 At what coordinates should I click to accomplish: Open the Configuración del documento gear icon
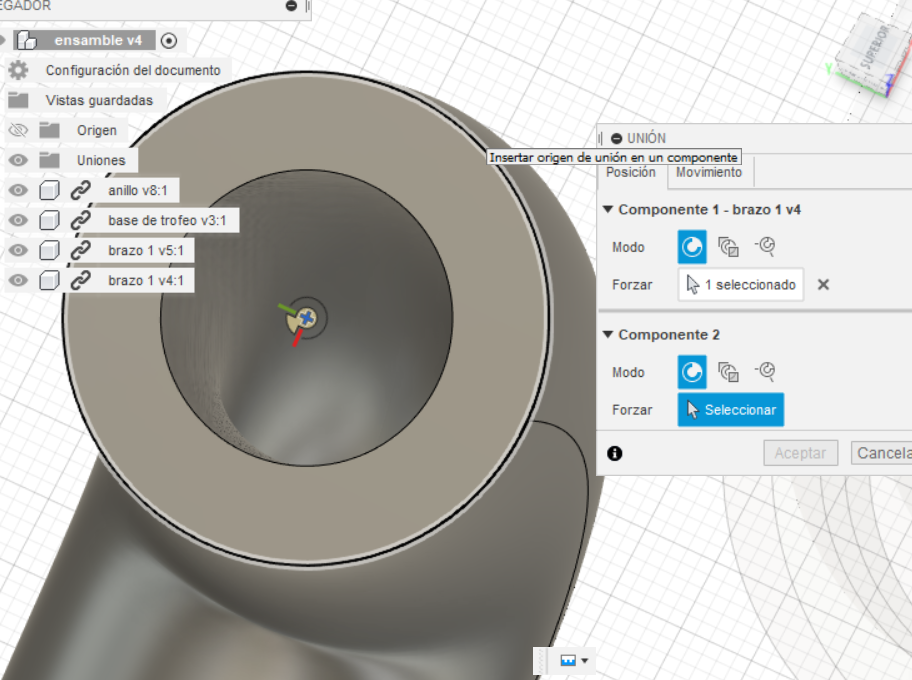click(18, 70)
